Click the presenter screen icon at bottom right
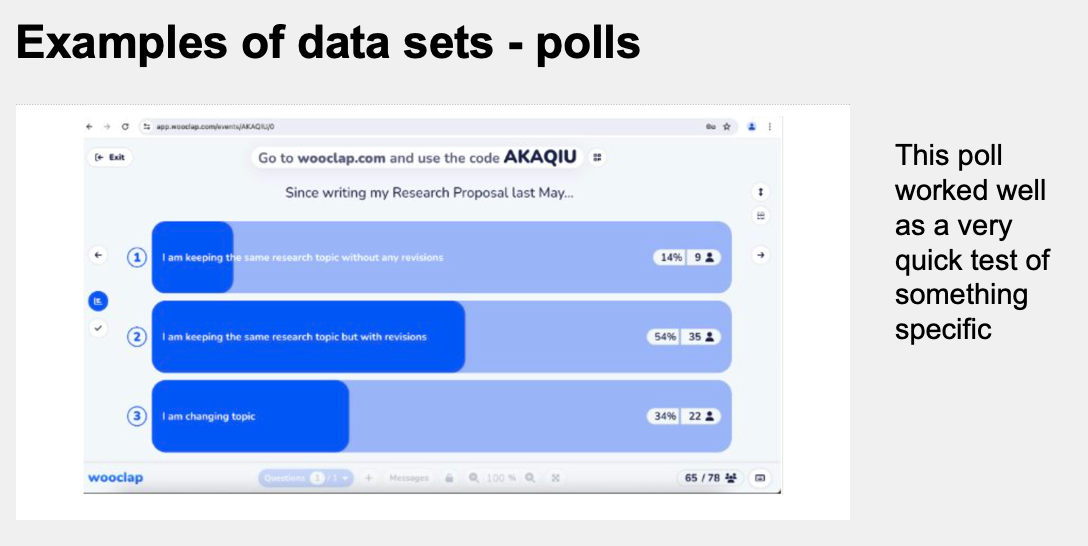 pyautogui.click(x=760, y=478)
